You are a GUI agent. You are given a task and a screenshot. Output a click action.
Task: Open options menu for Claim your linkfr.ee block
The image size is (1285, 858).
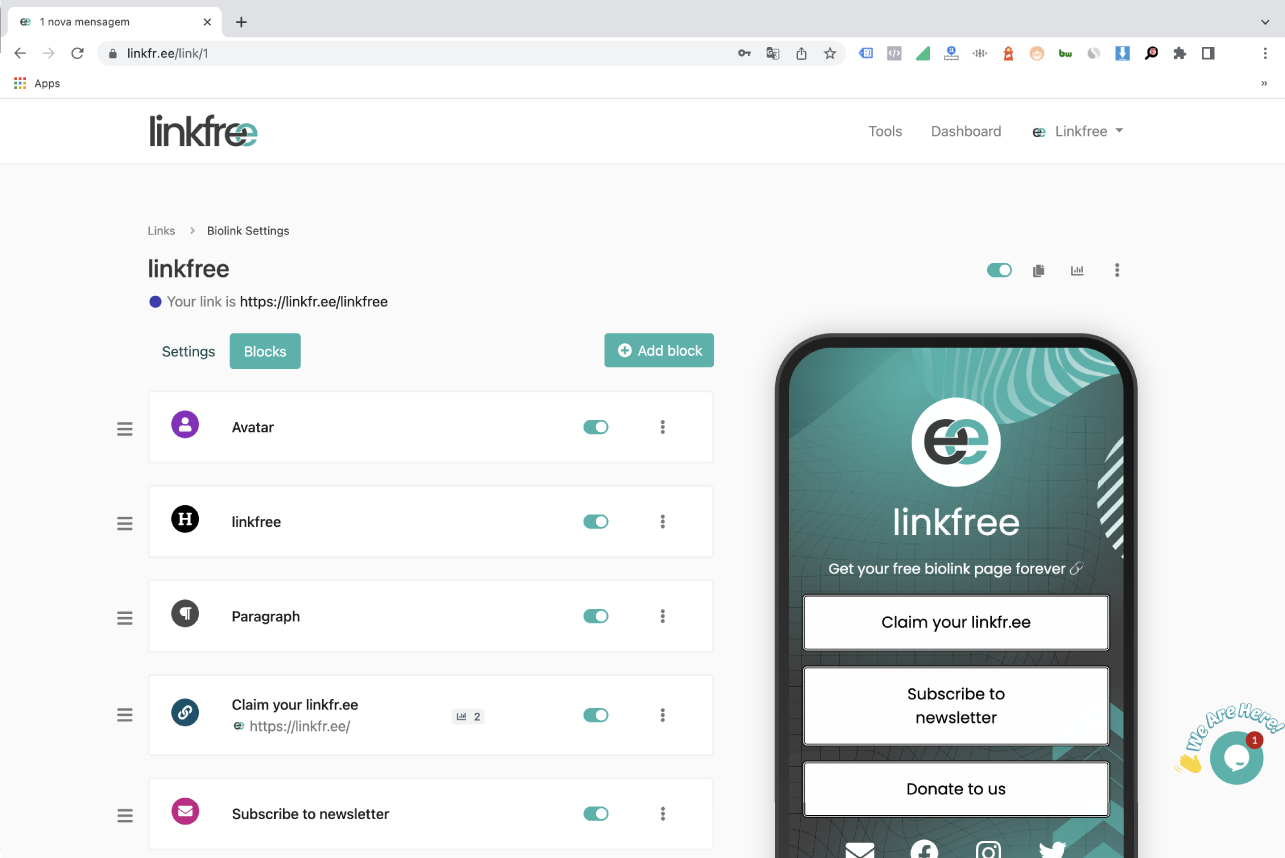(663, 715)
